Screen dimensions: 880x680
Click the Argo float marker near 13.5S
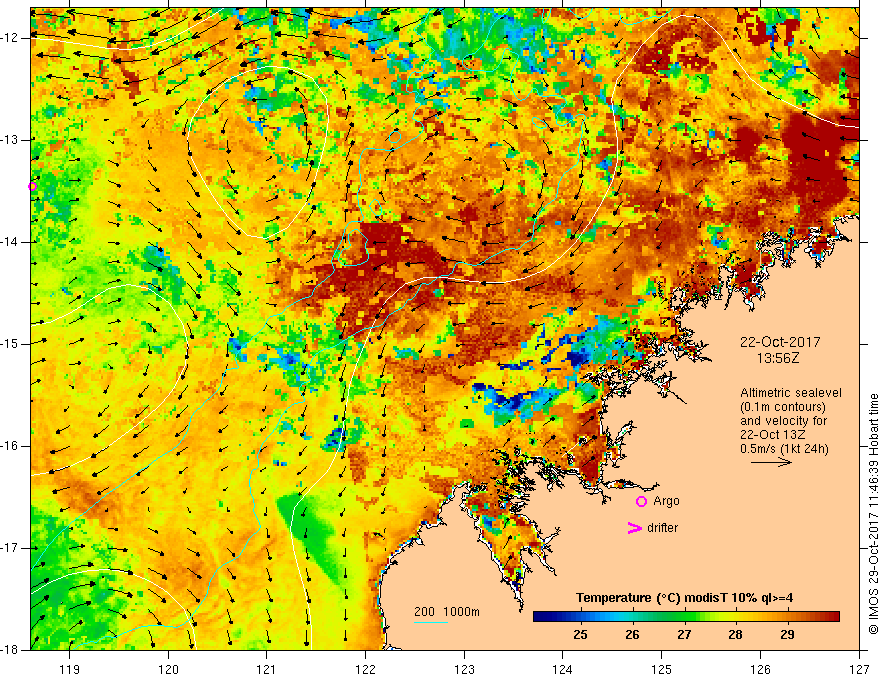tap(33, 186)
